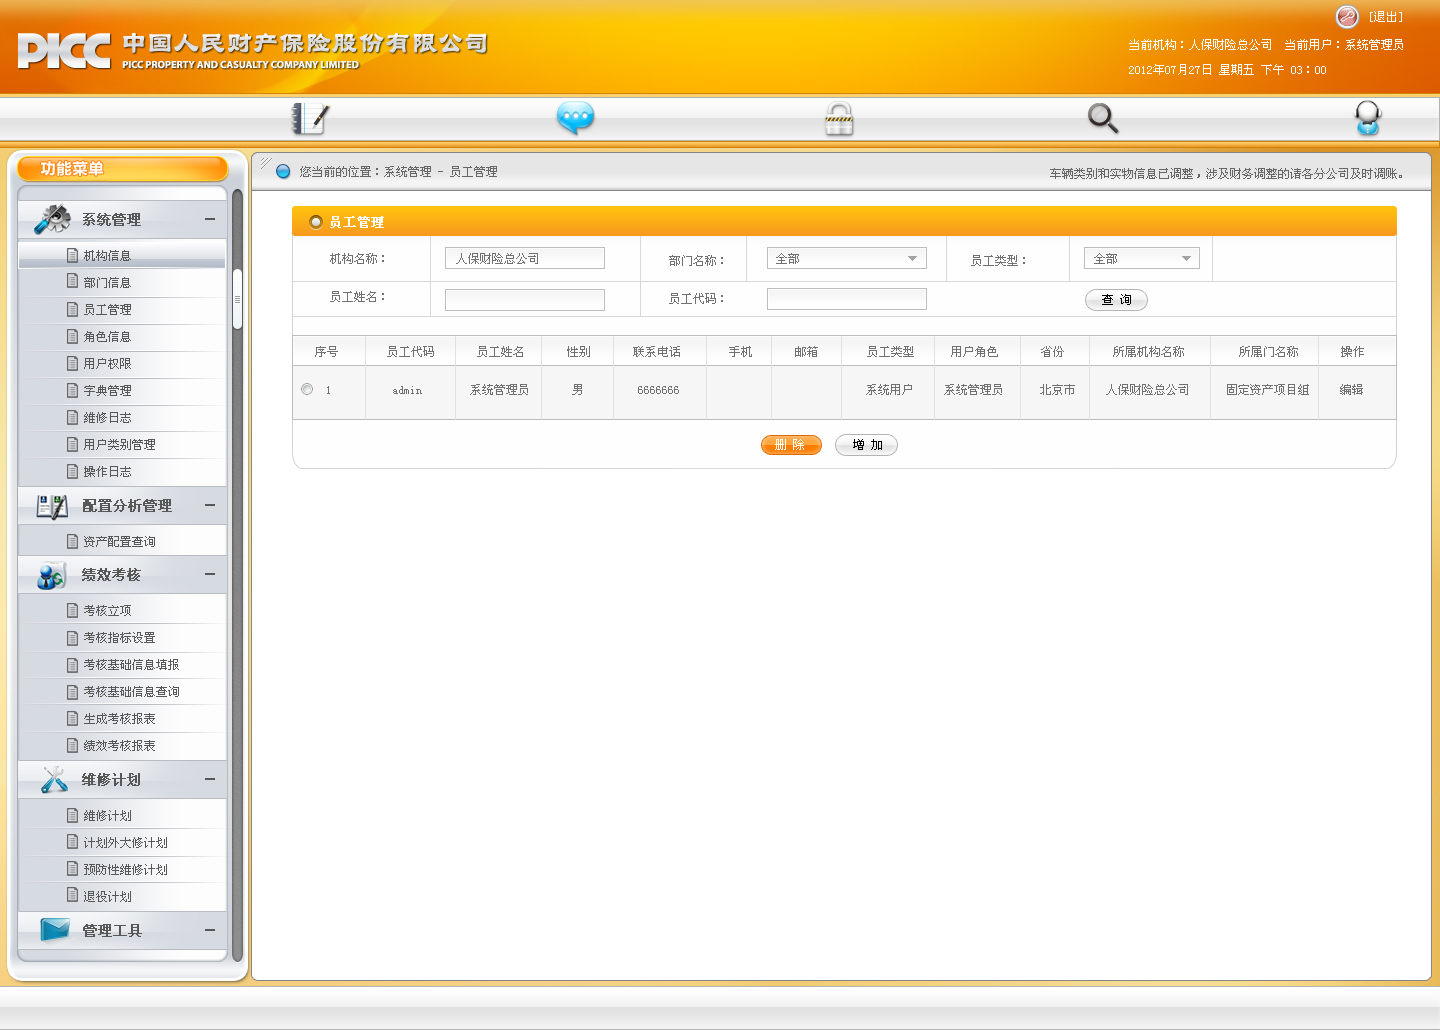Click the 增加 add button
The width and height of the screenshot is (1440, 1030).
tap(866, 445)
